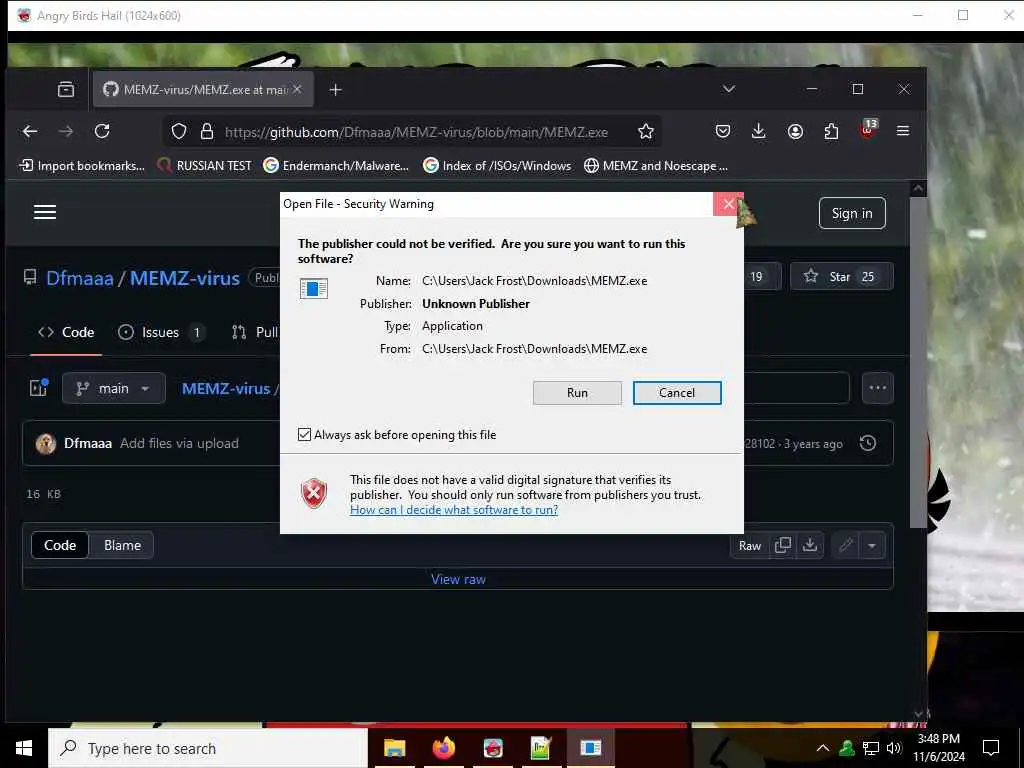Screen dimensions: 1024x768
Task: Open Endermanch/Malware bookmark
Action: (336, 166)
